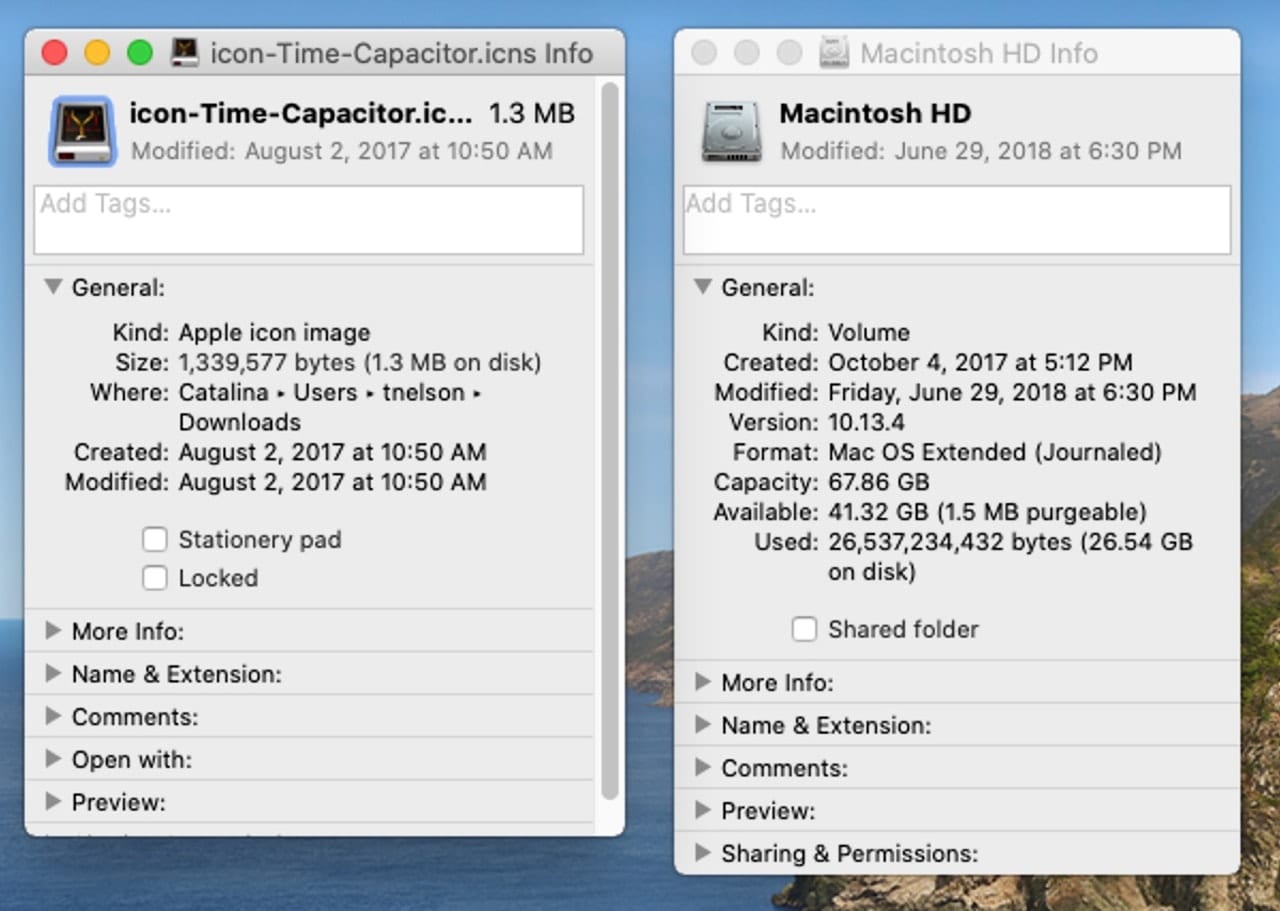Click the scrollbar in icon-Time-Capacitor Info window
This screenshot has height=911, width=1280.
coord(609,440)
